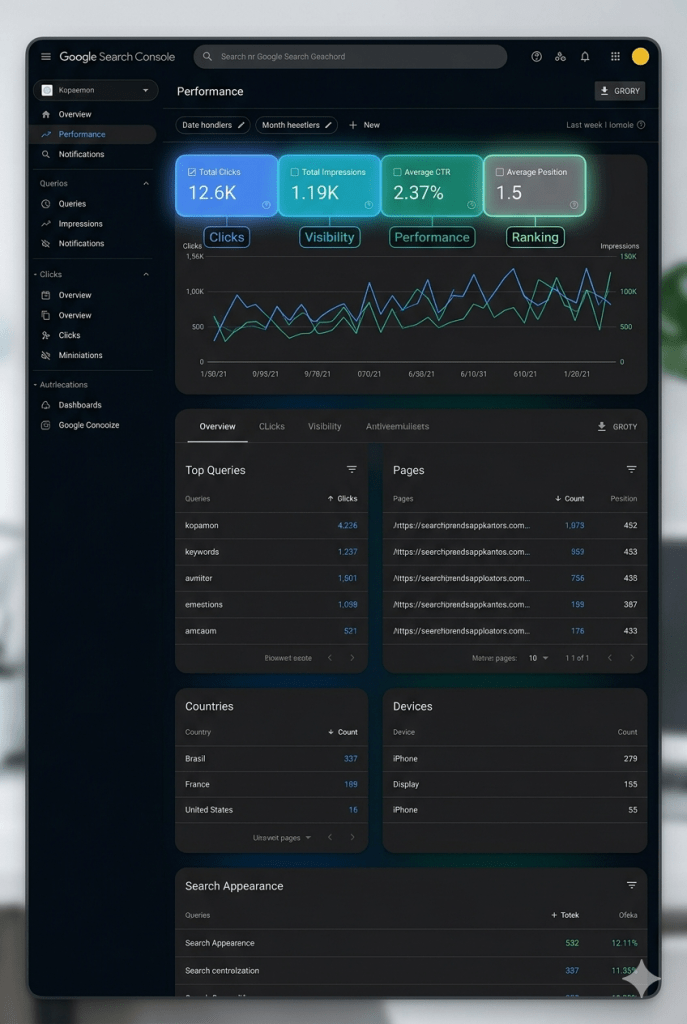
Task: Sort Countries by Count column
Action: pyautogui.click(x=343, y=732)
